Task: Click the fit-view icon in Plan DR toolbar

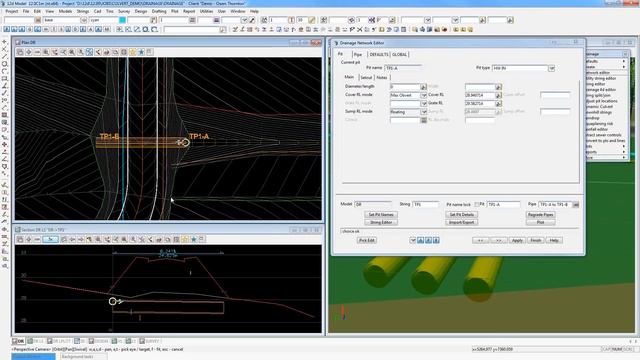Action: click(x=89, y=52)
